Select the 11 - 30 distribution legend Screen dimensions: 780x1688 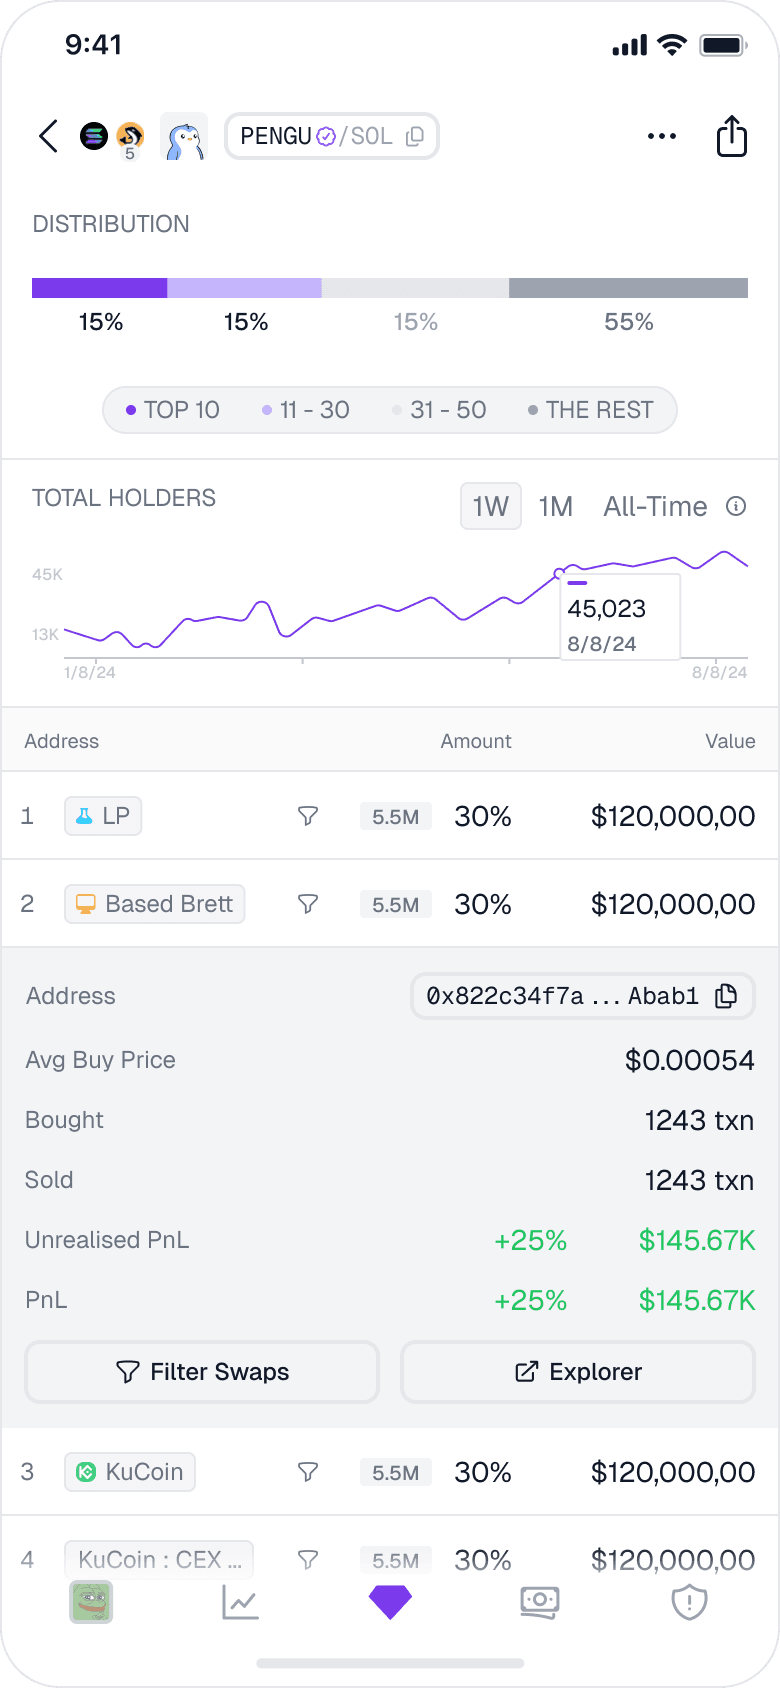pos(306,410)
